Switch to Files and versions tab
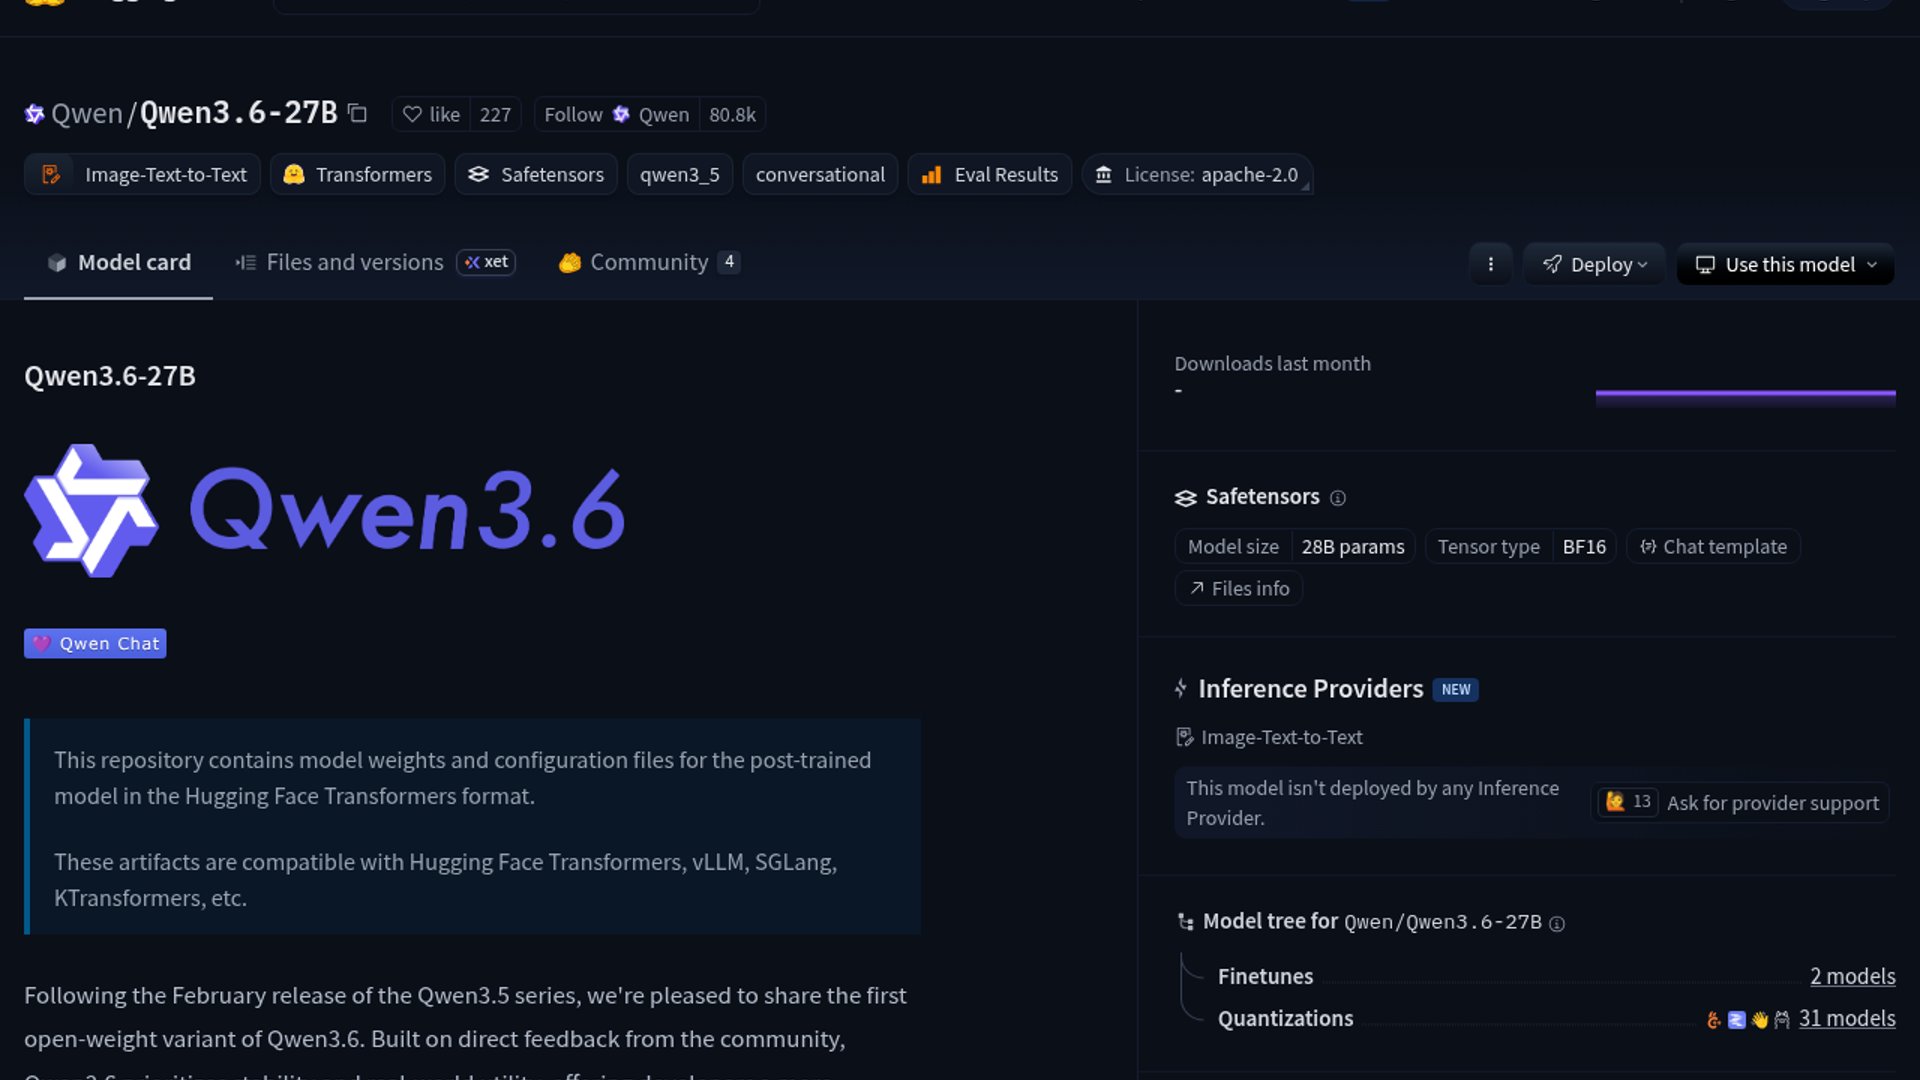 (354, 262)
